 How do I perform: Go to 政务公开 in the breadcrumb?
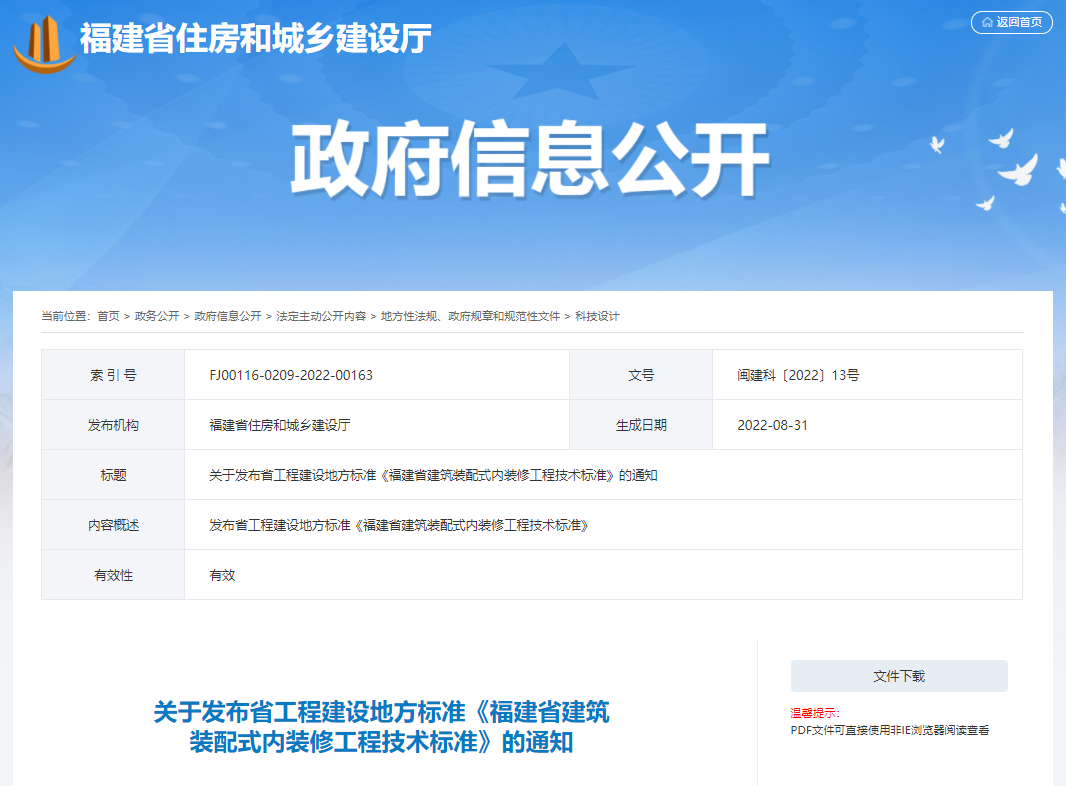[x=157, y=316]
